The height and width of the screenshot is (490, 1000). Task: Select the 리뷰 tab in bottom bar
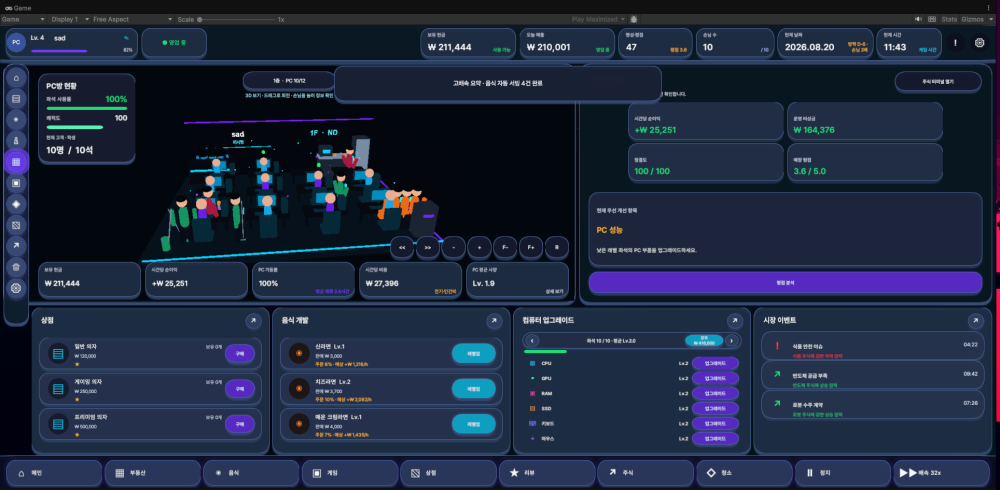[547, 473]
